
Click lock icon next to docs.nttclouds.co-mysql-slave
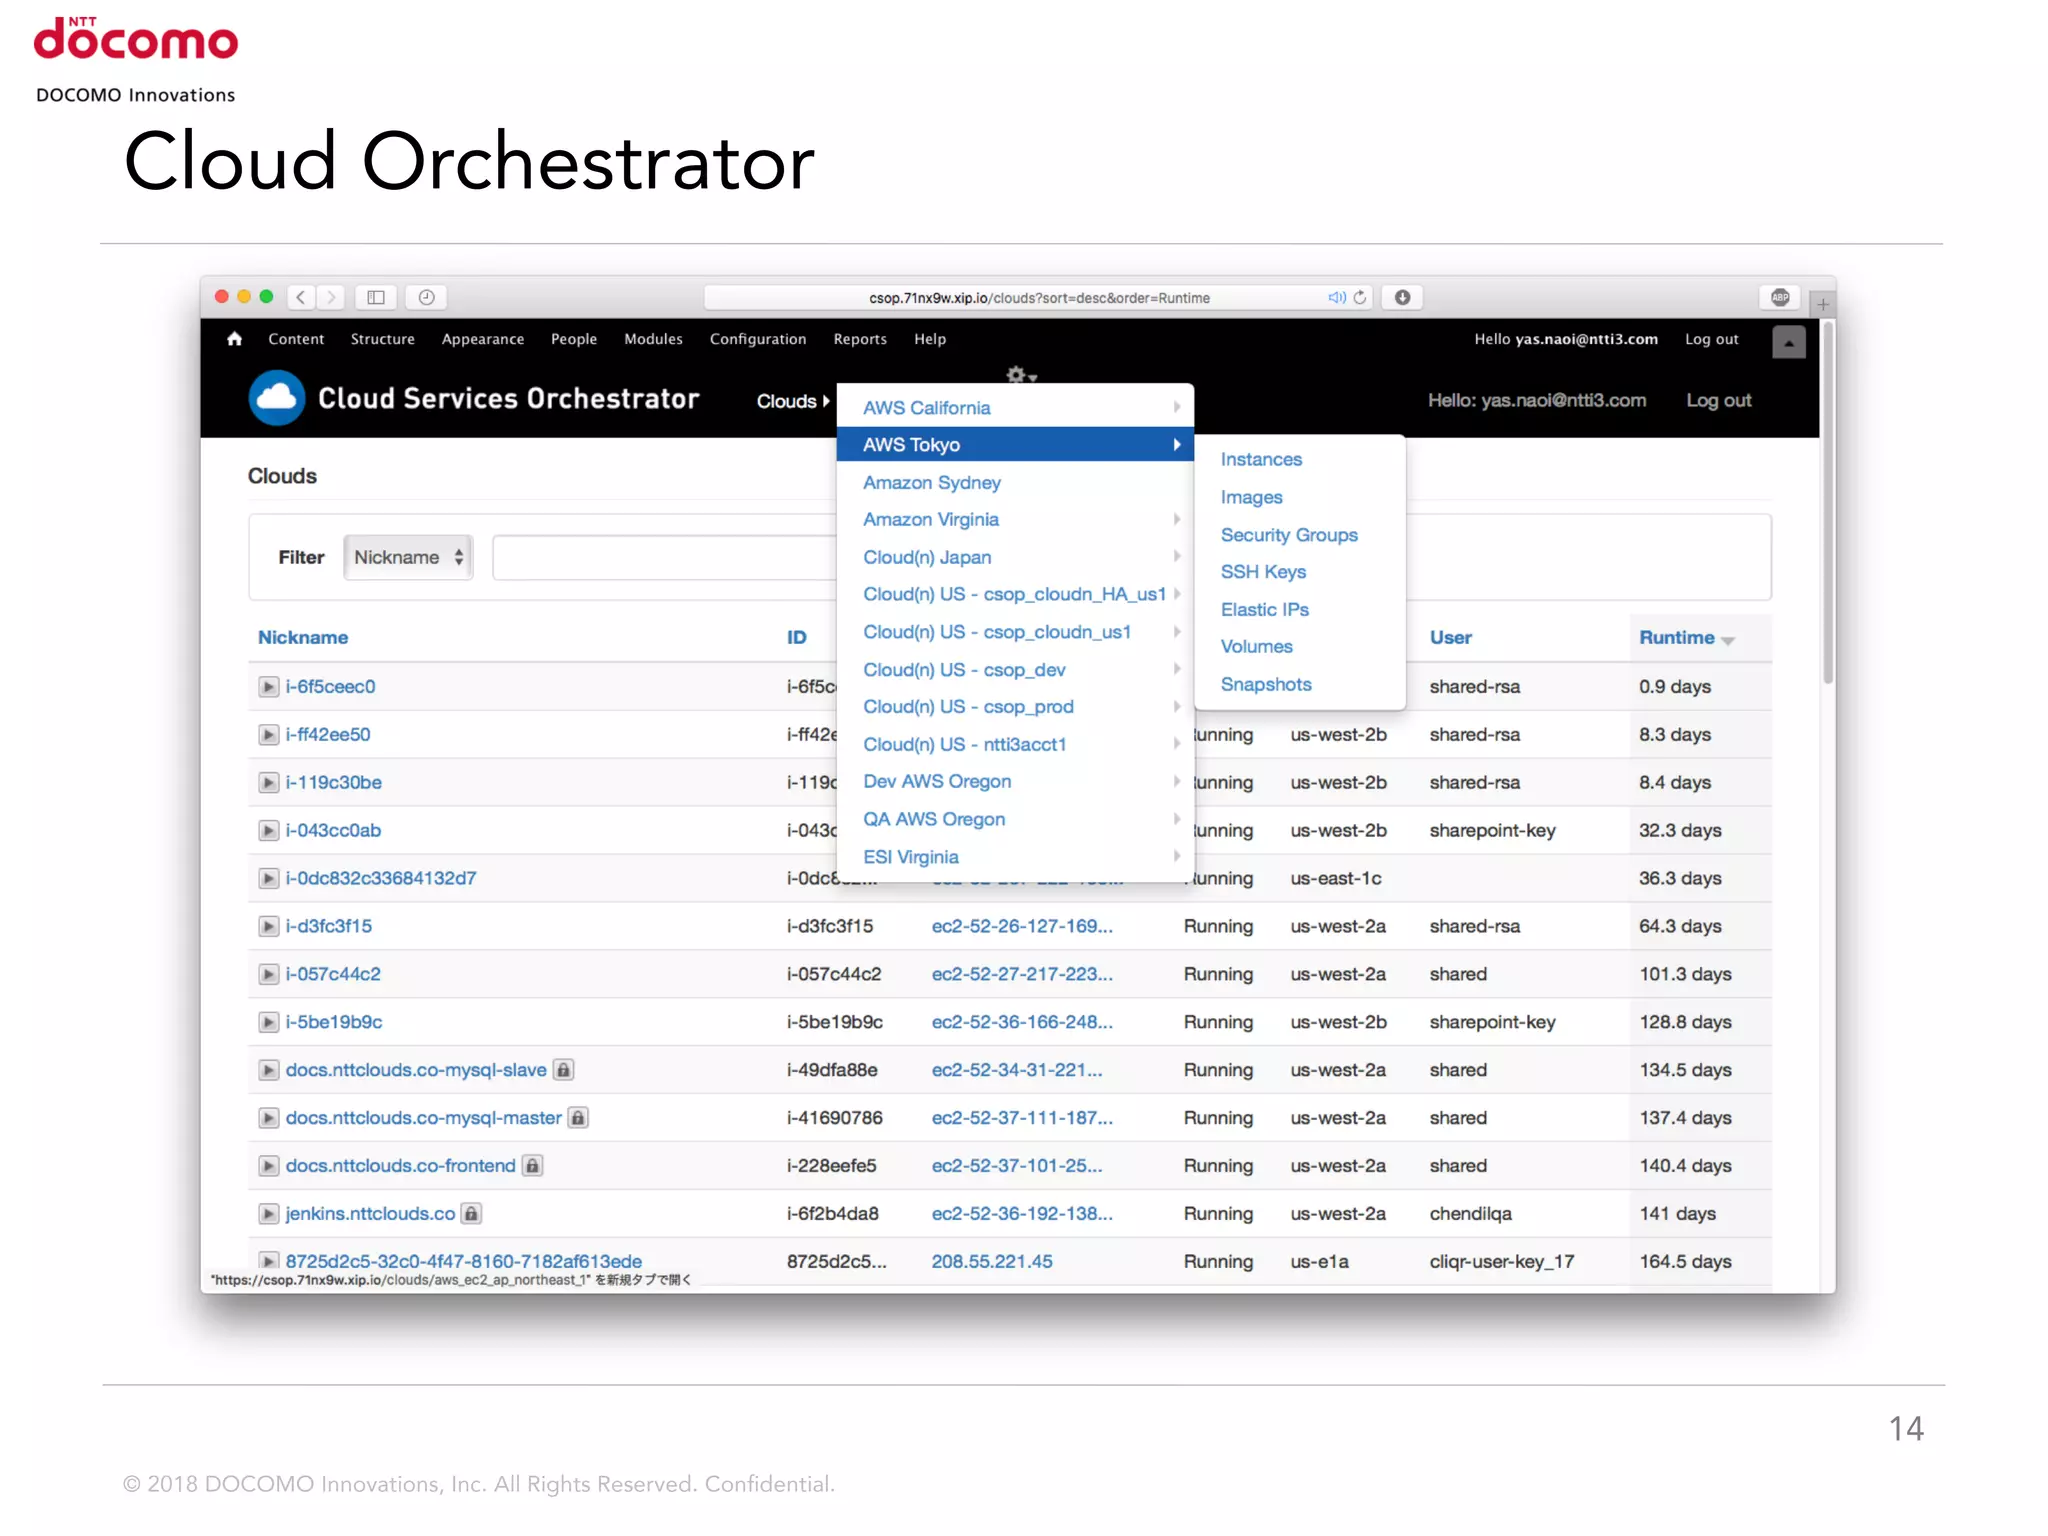tap(564, 1070)
